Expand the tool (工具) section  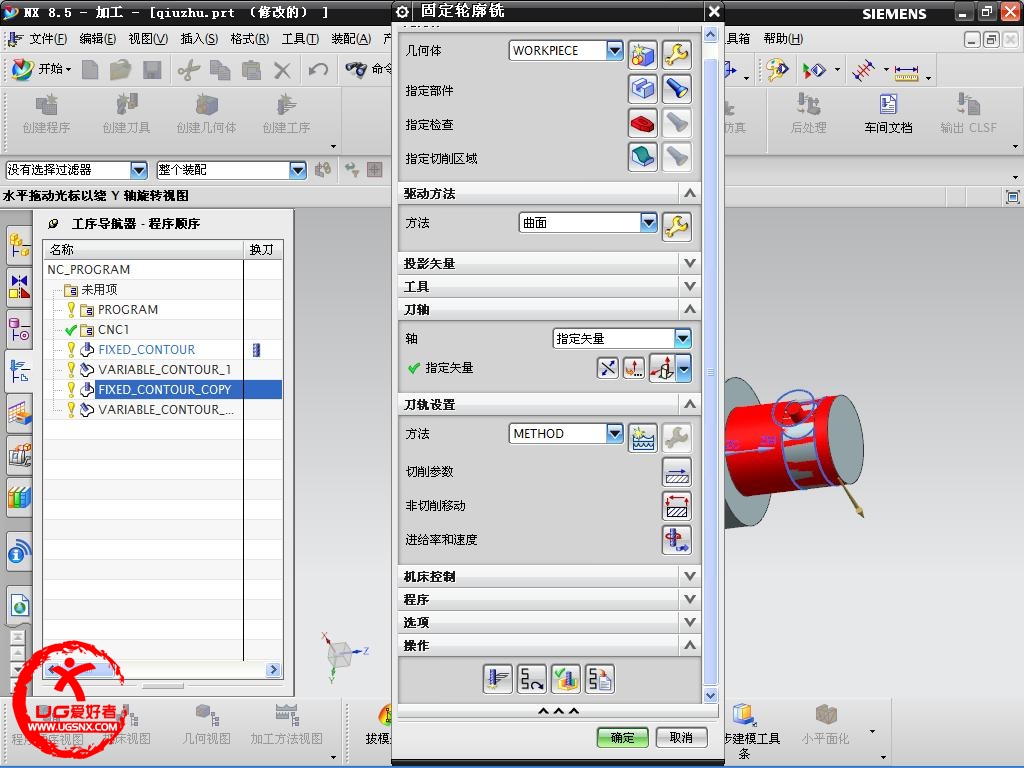(690, 286)
